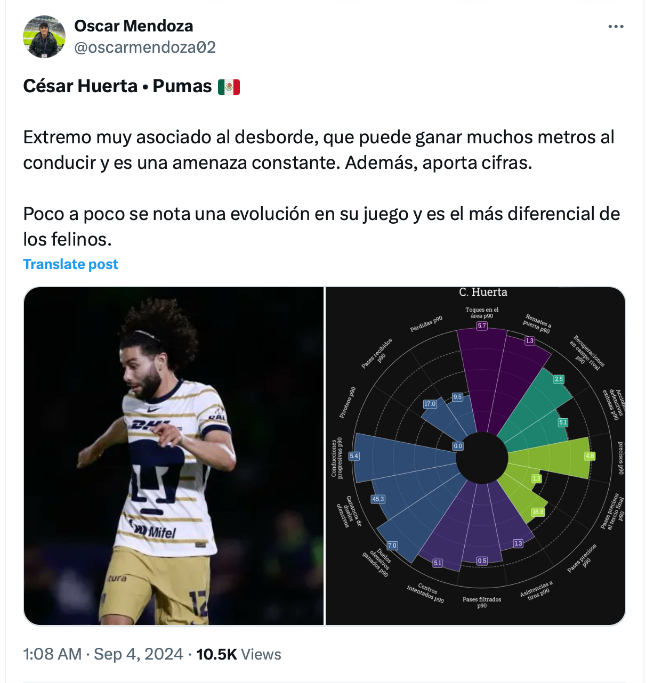Click the 2.5 value badge on chart
Image resolution: width=646 pixels, height=683 pixels.
click(559, 379)
